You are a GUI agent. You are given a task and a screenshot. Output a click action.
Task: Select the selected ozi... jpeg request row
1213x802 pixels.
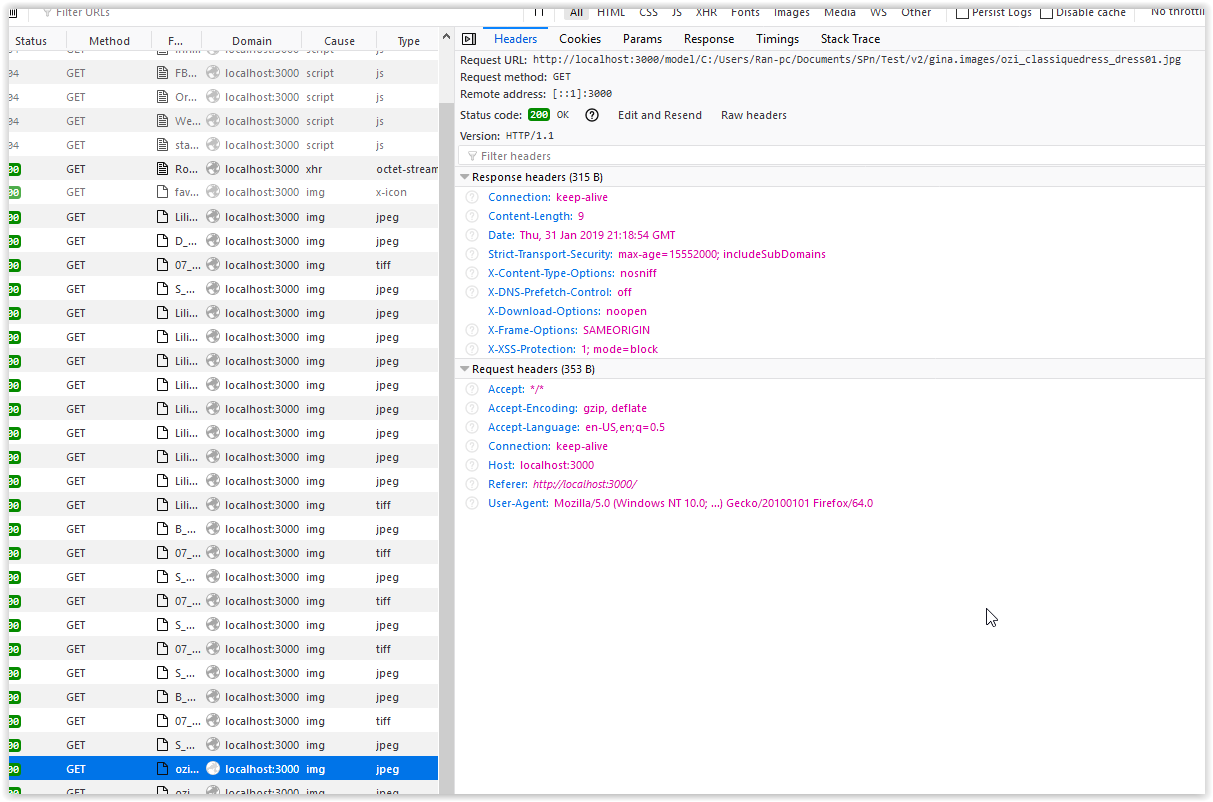pyautogui.click(x=223, y=769)
